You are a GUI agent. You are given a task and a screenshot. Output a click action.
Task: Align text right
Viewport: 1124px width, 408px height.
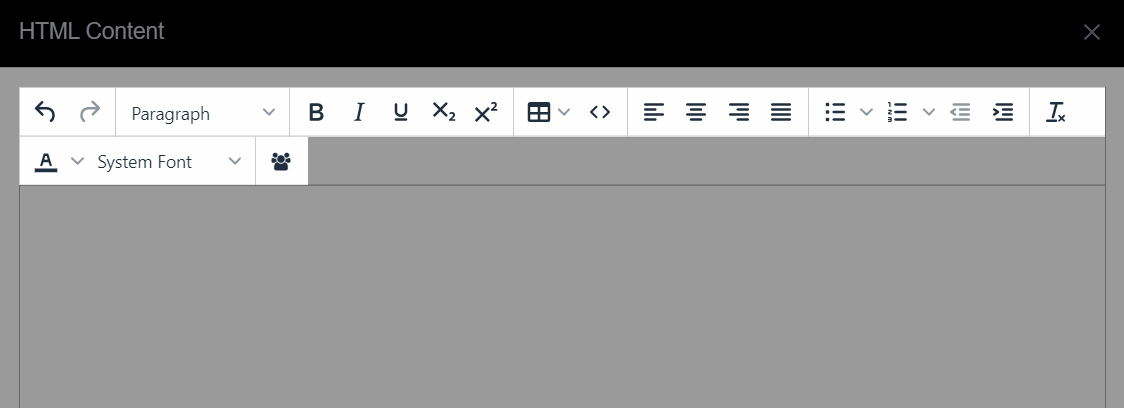tap(739, 113)
